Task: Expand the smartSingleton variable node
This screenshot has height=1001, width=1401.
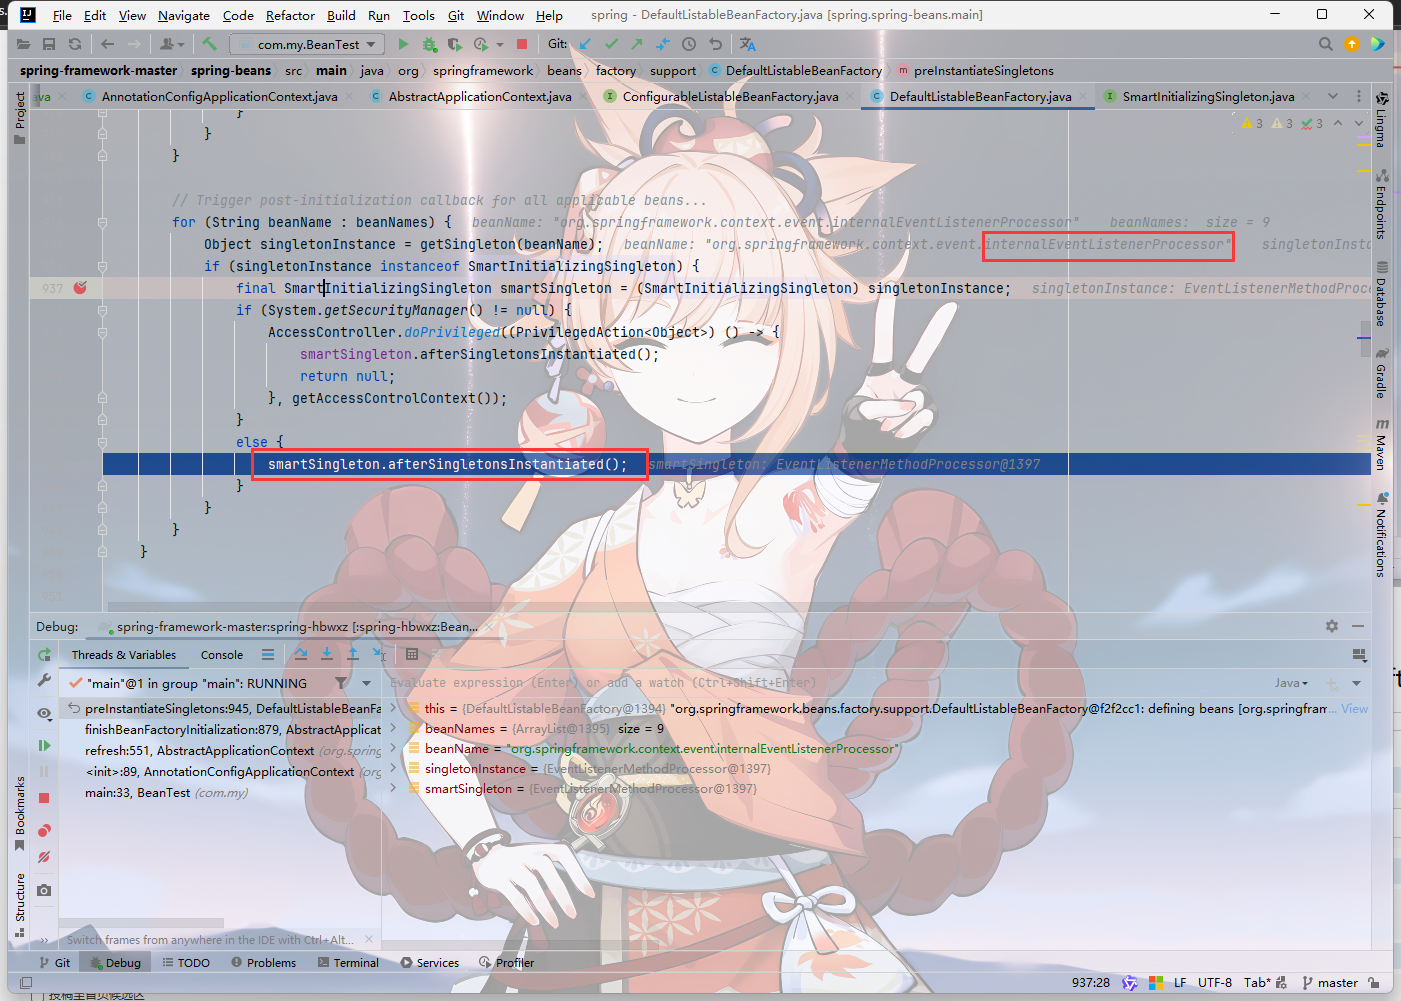Action: click(x=393, y=788)
